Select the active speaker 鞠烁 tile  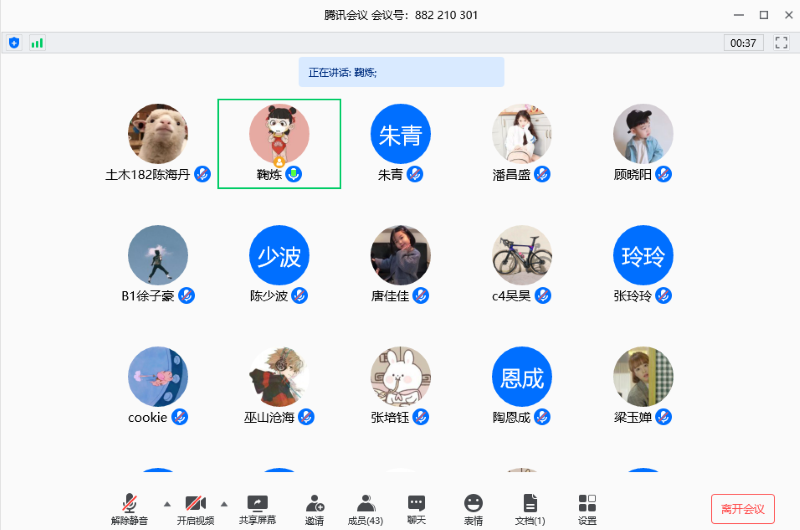click(x=279, y=143)
